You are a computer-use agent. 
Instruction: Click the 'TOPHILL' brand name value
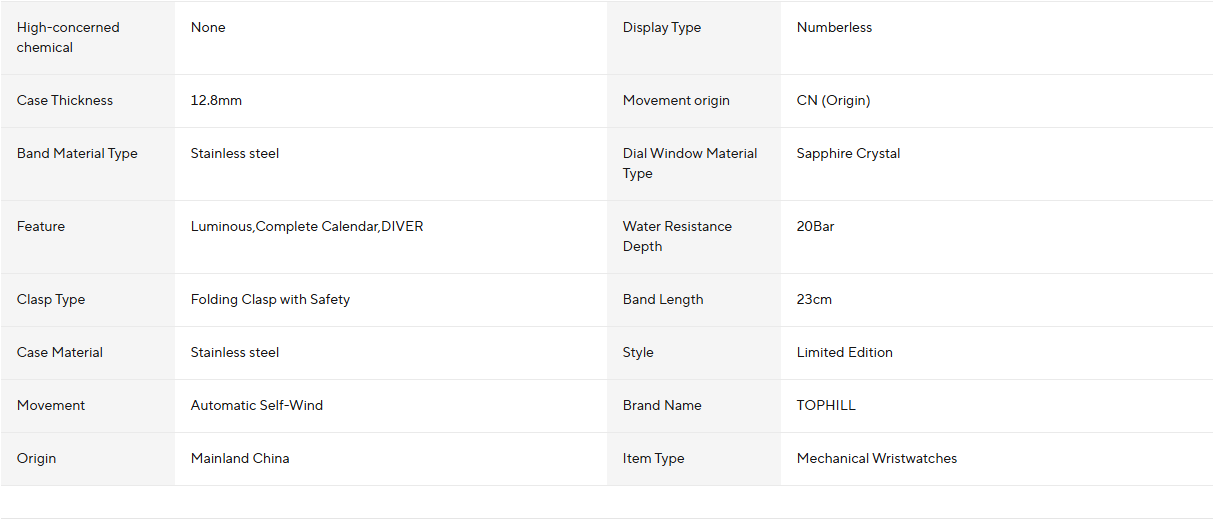click(826, 406)
